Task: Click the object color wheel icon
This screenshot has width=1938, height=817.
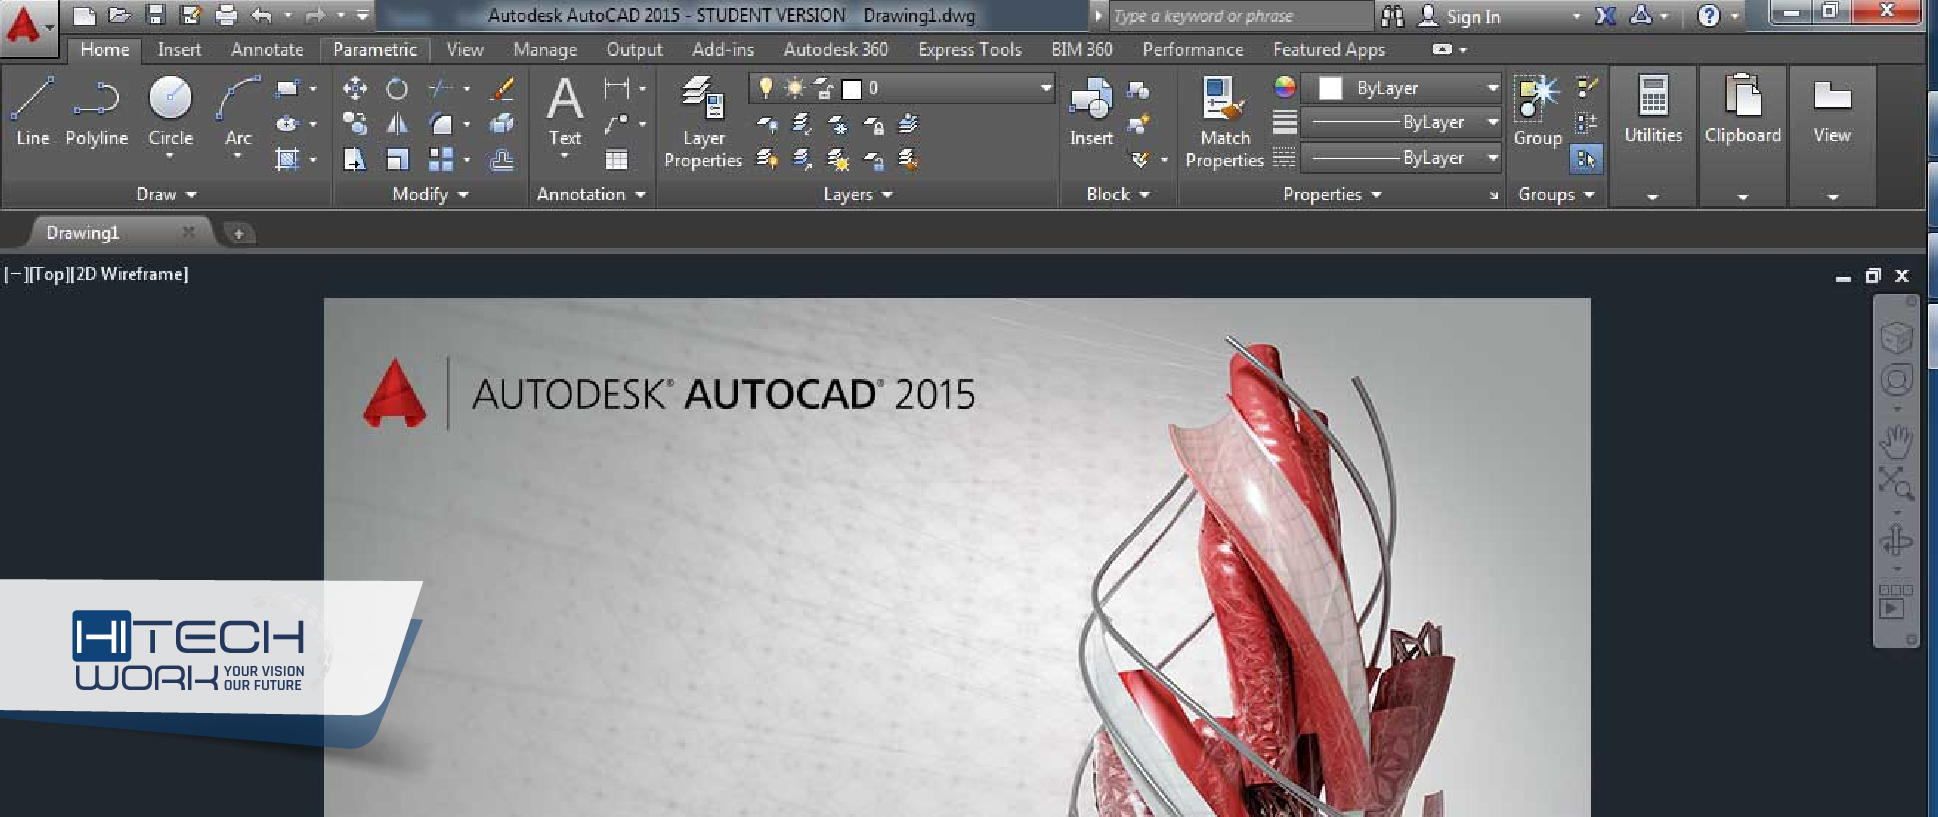Action: tap(1284, 87)
